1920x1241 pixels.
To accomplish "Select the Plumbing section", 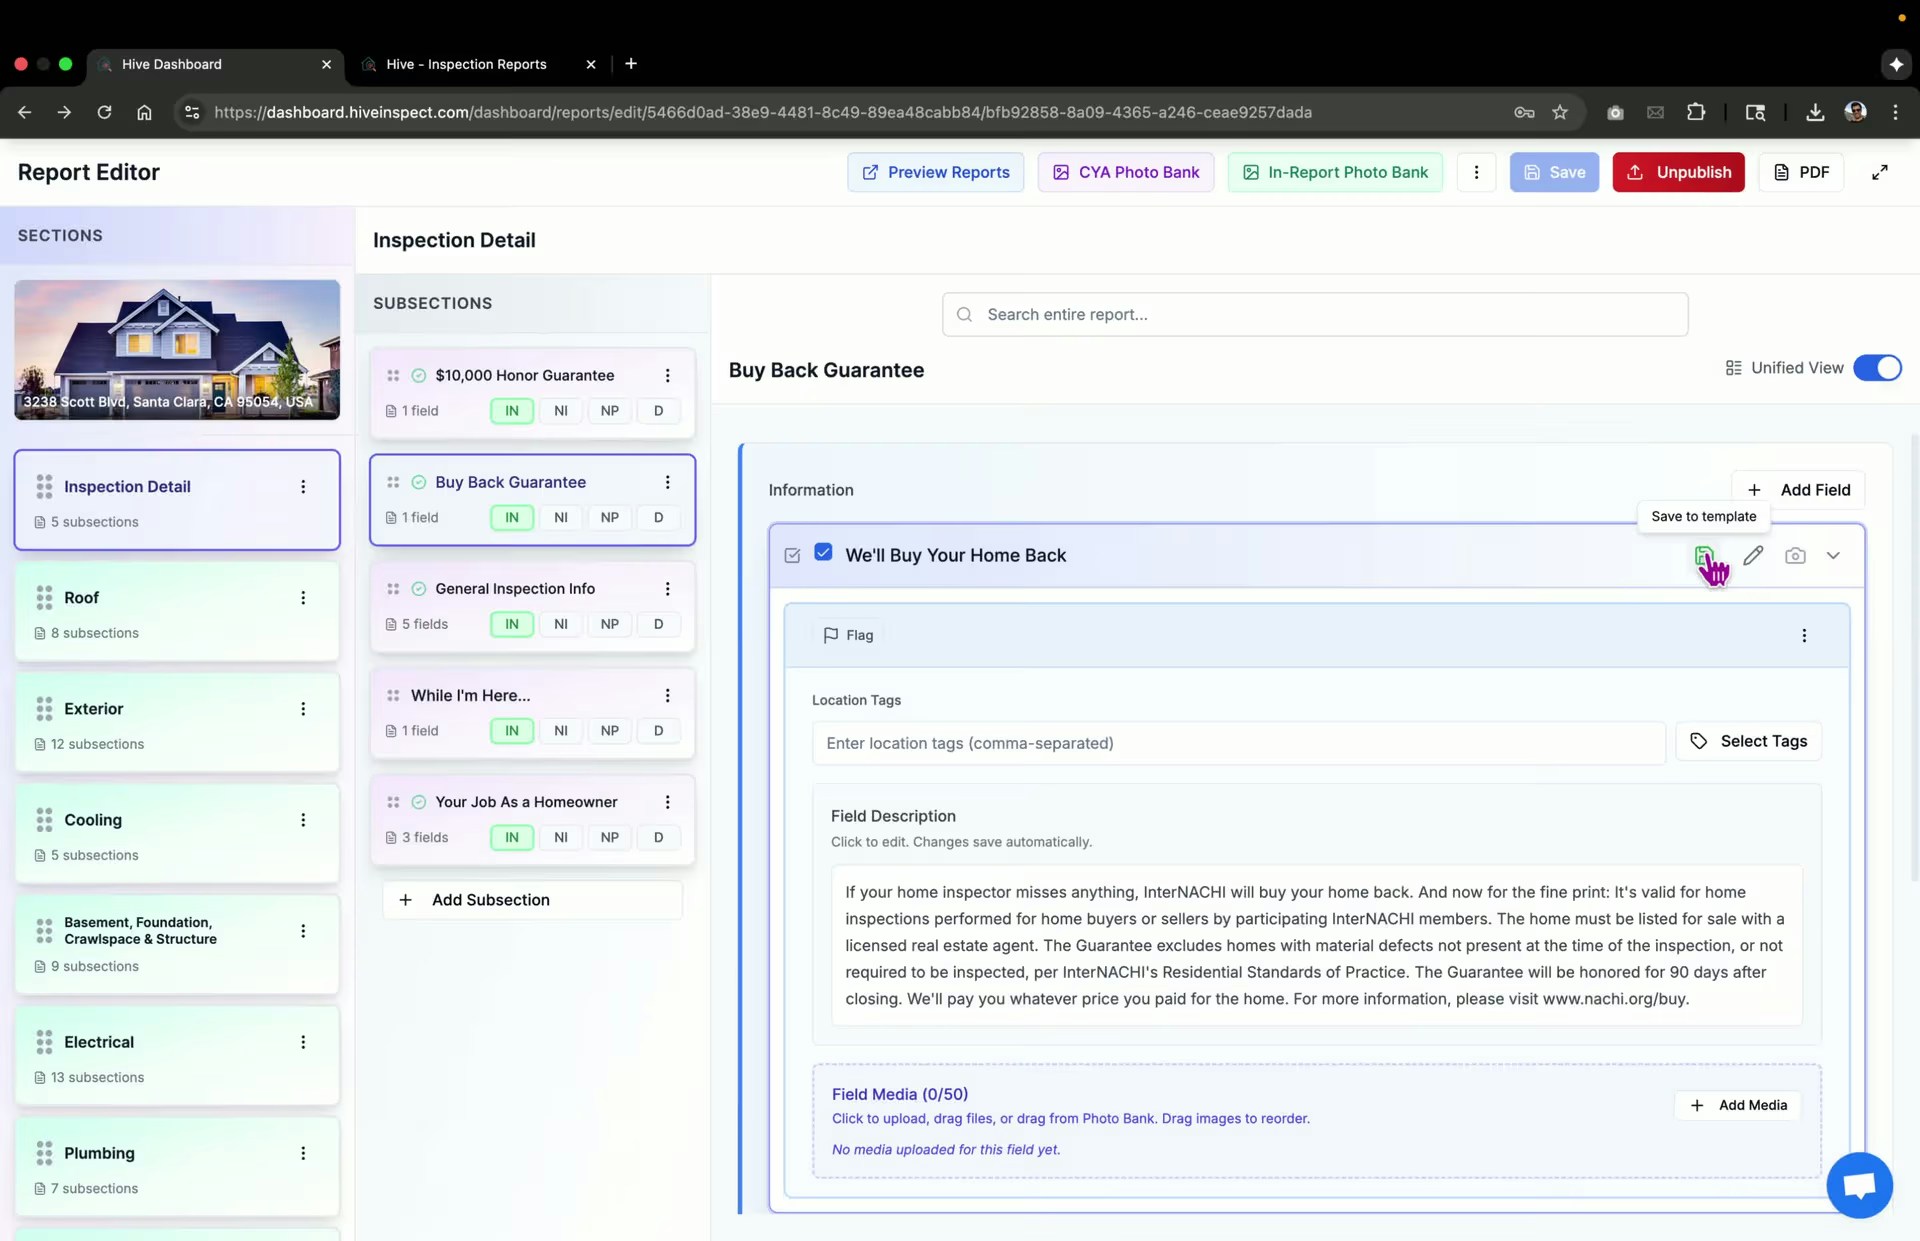I will pos(177,1166).
